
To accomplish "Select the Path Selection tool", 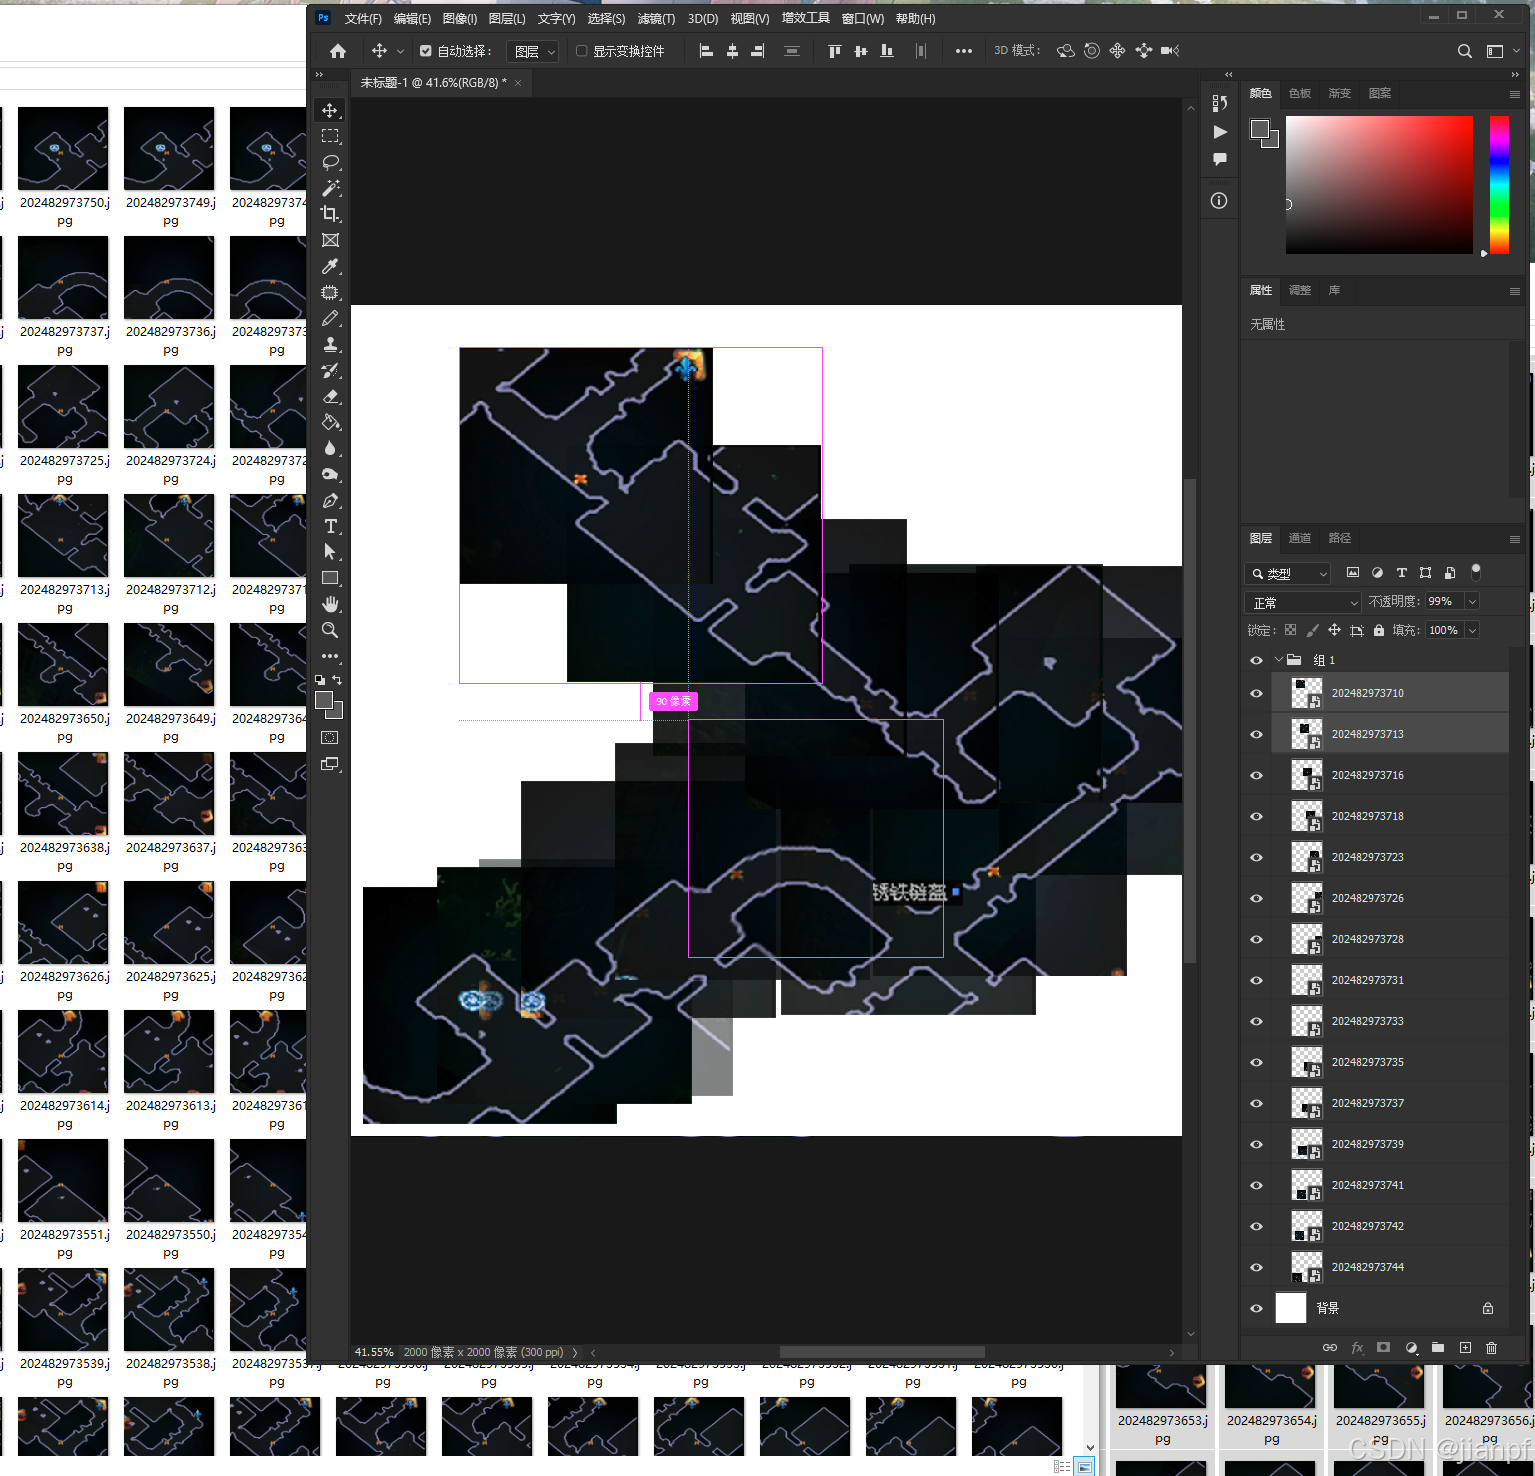I will tap(330, 552).
